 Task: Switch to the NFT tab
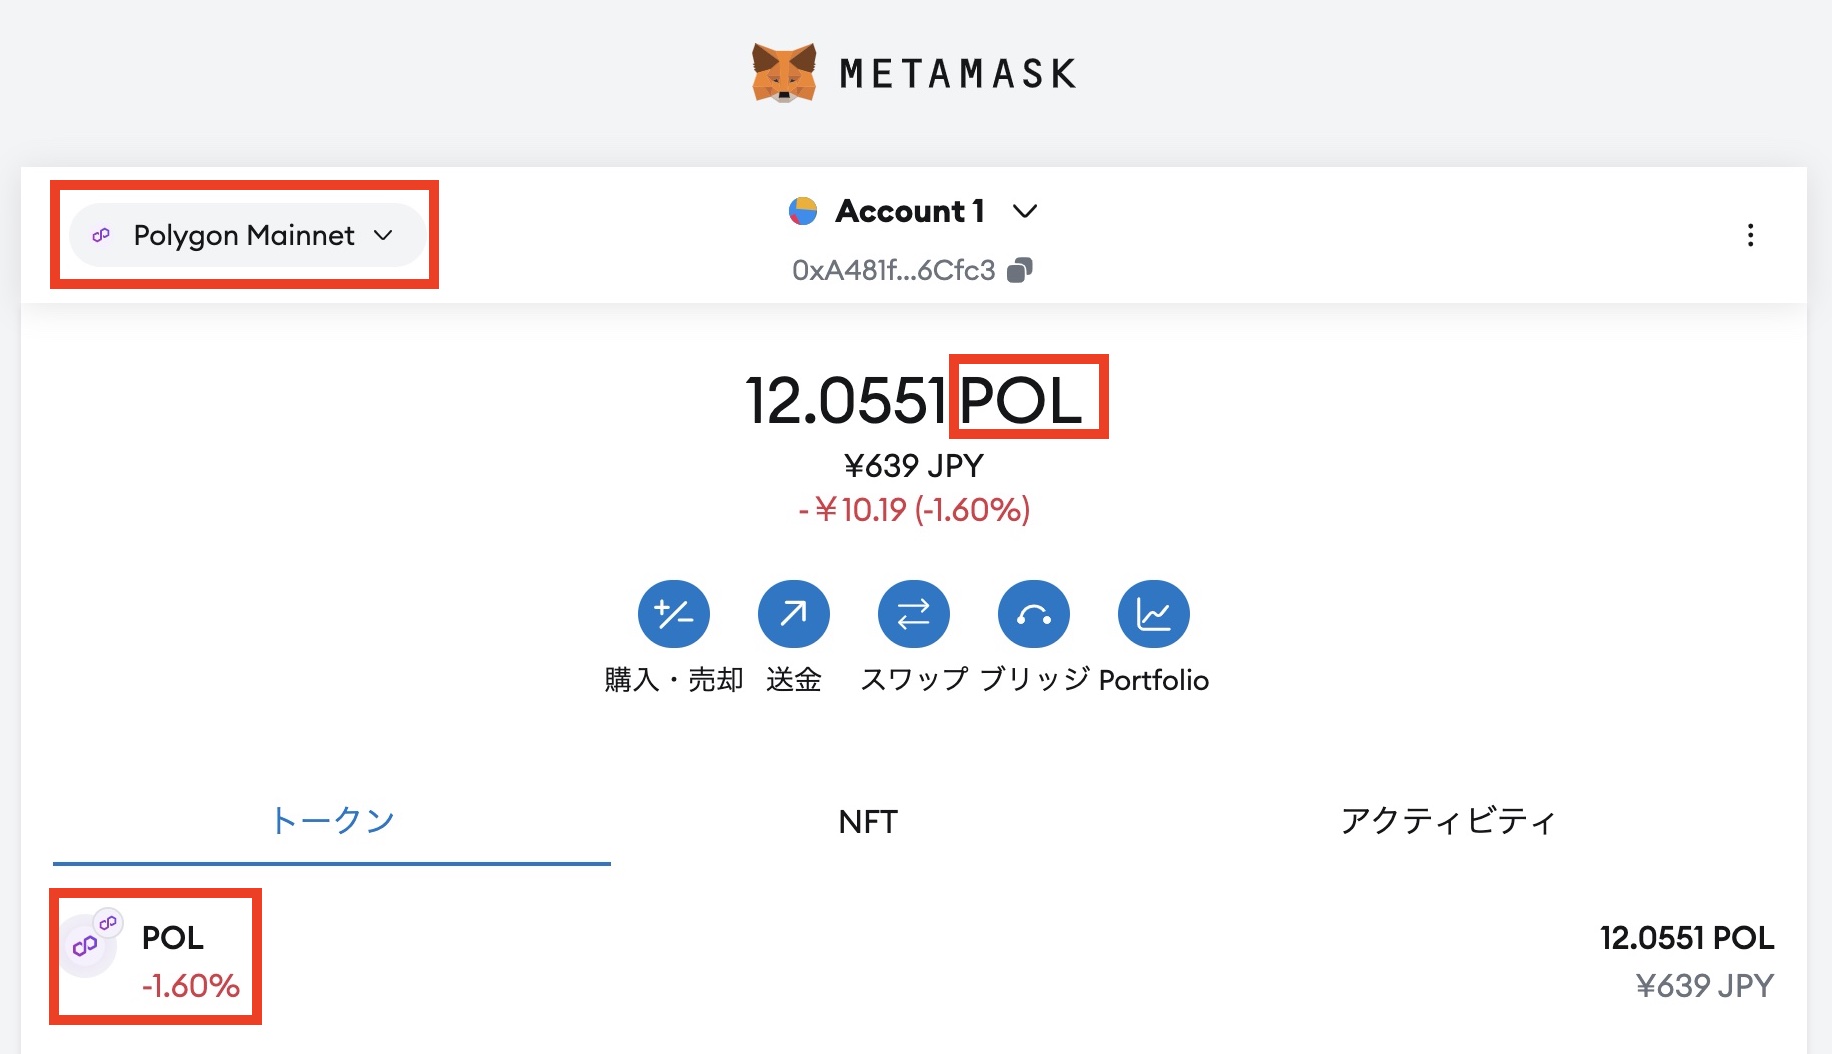coord(868,821)
